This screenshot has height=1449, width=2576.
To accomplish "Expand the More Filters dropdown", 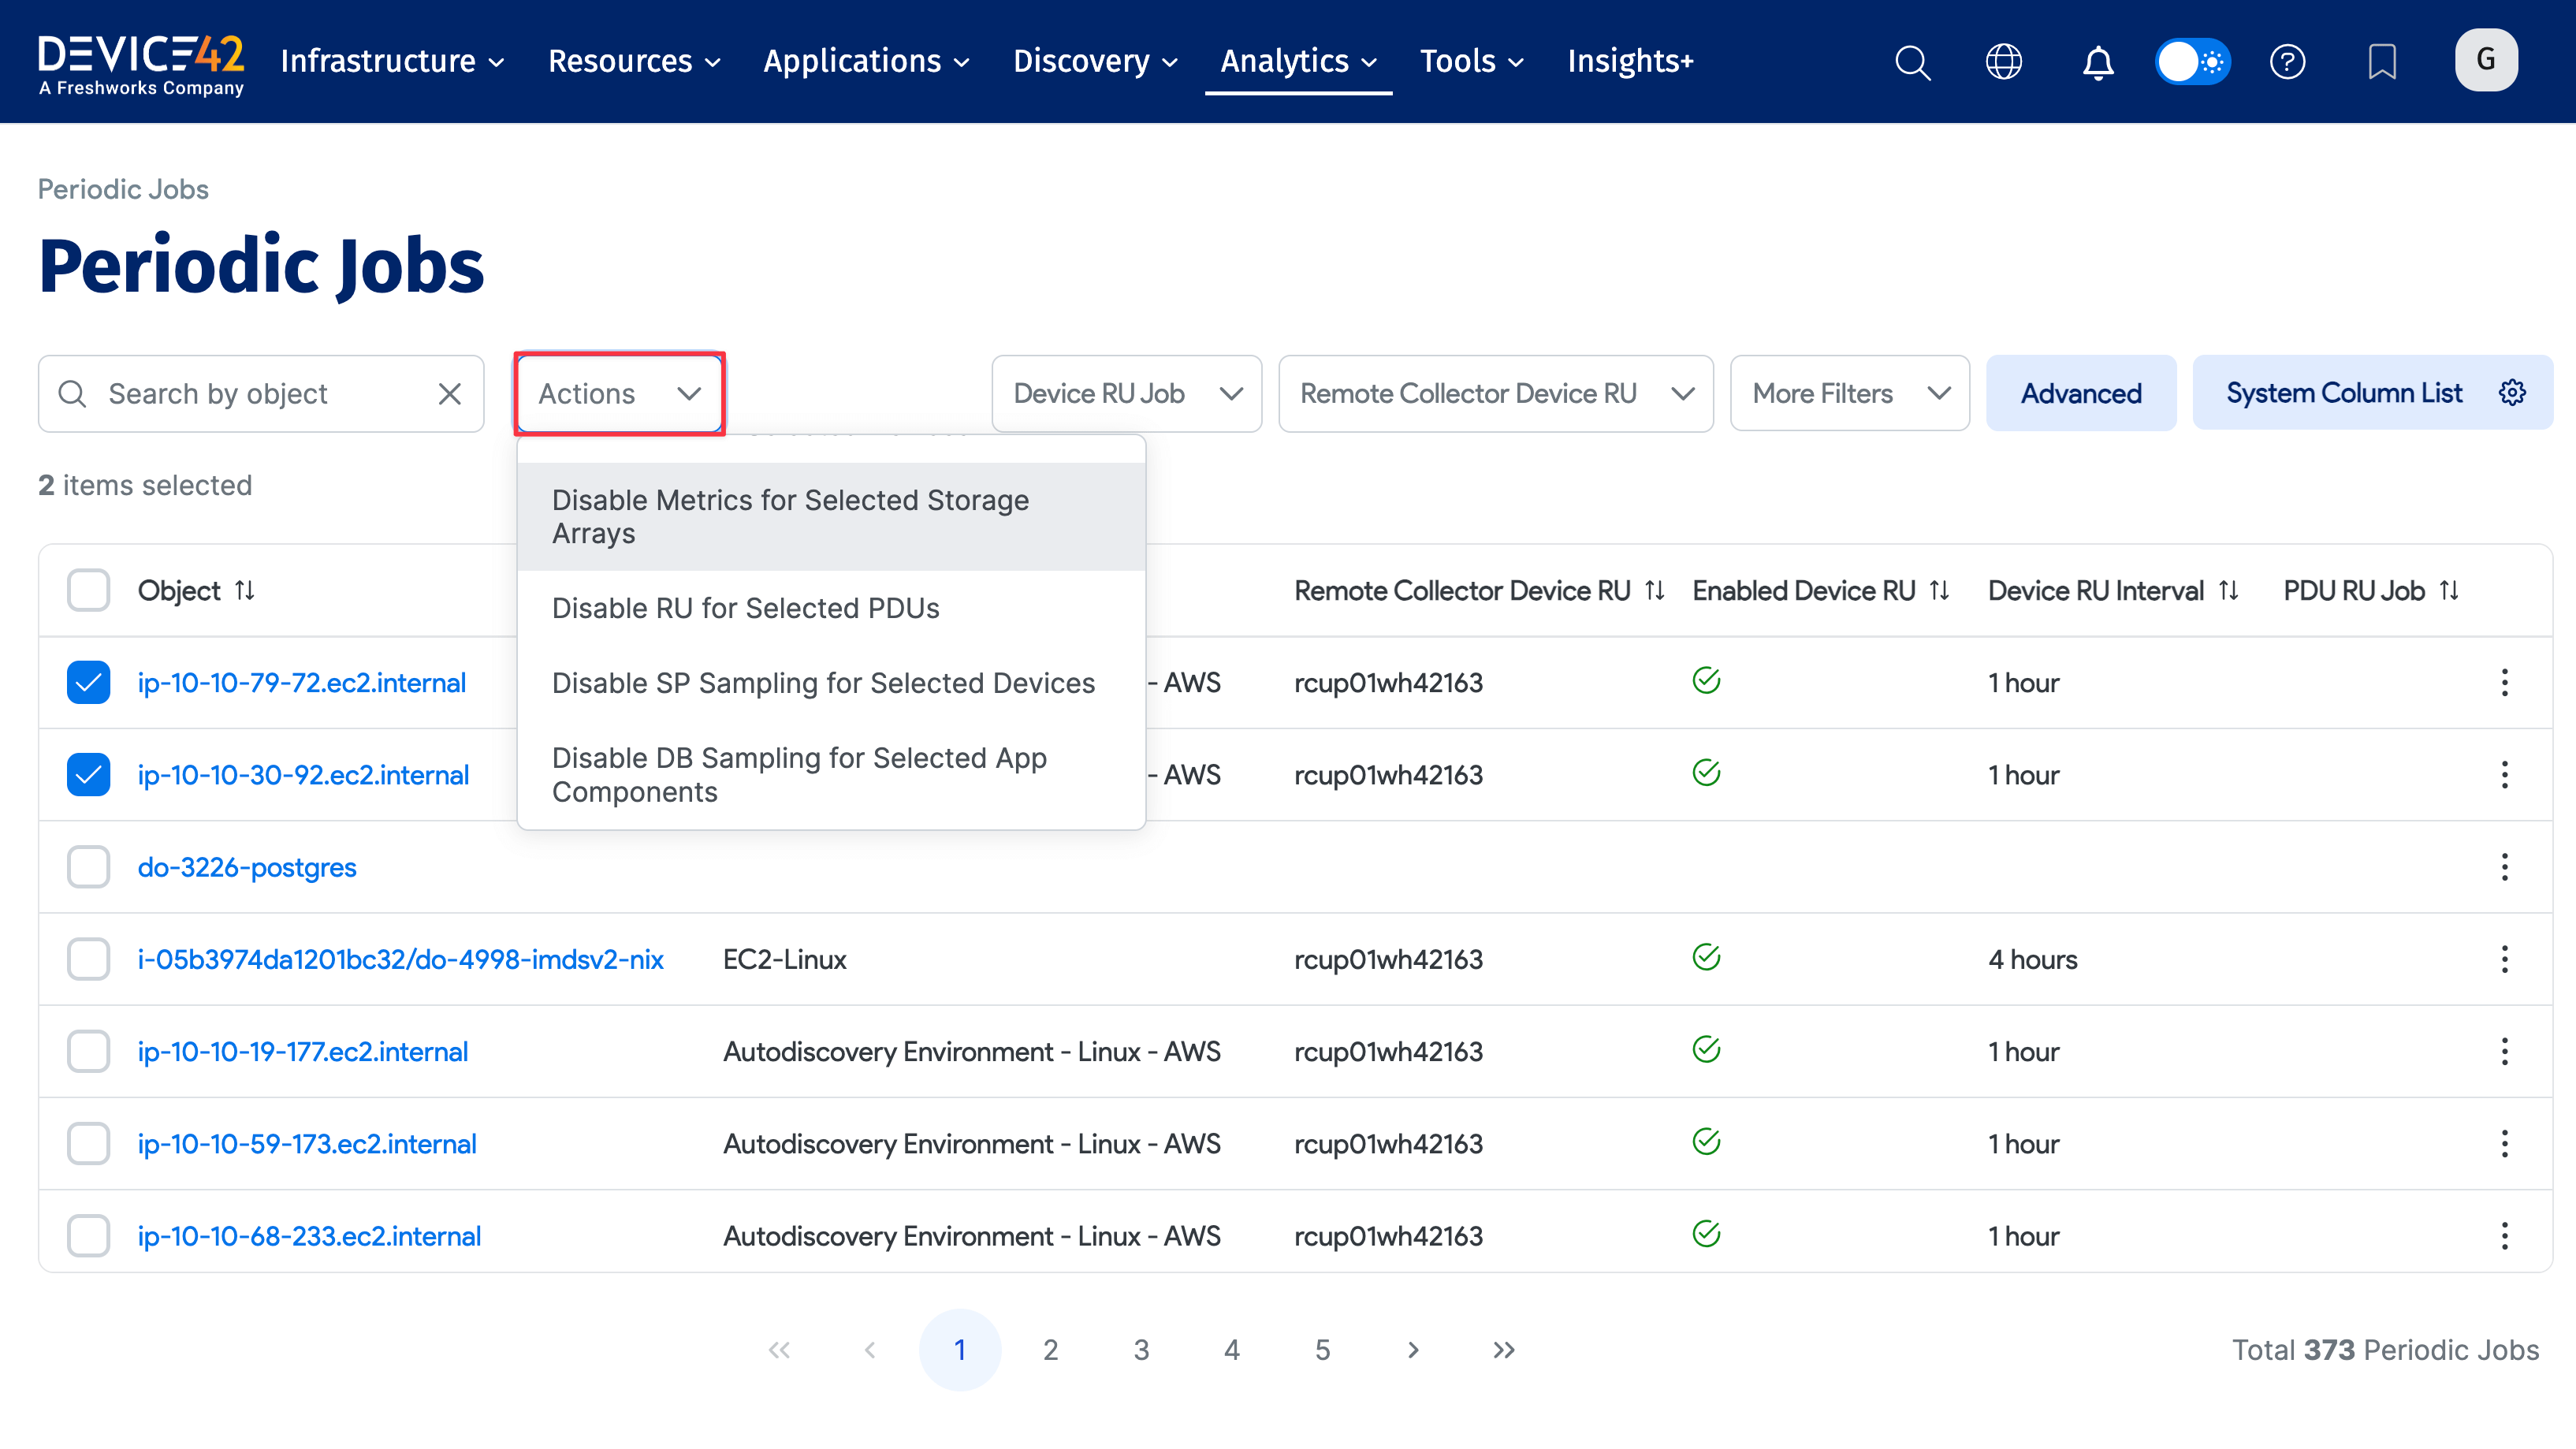I will pyautogui.click(x=1849, y=392).
